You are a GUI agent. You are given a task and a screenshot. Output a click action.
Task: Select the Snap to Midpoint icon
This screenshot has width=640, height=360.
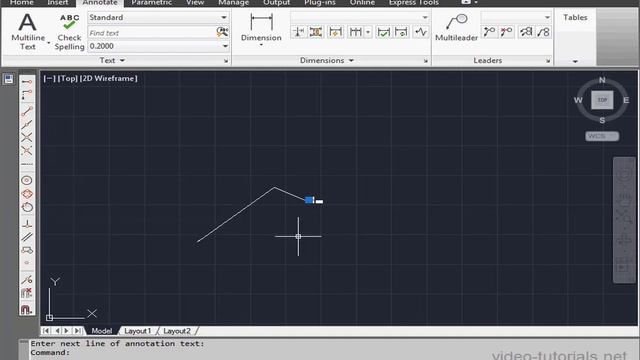point(27,124)
